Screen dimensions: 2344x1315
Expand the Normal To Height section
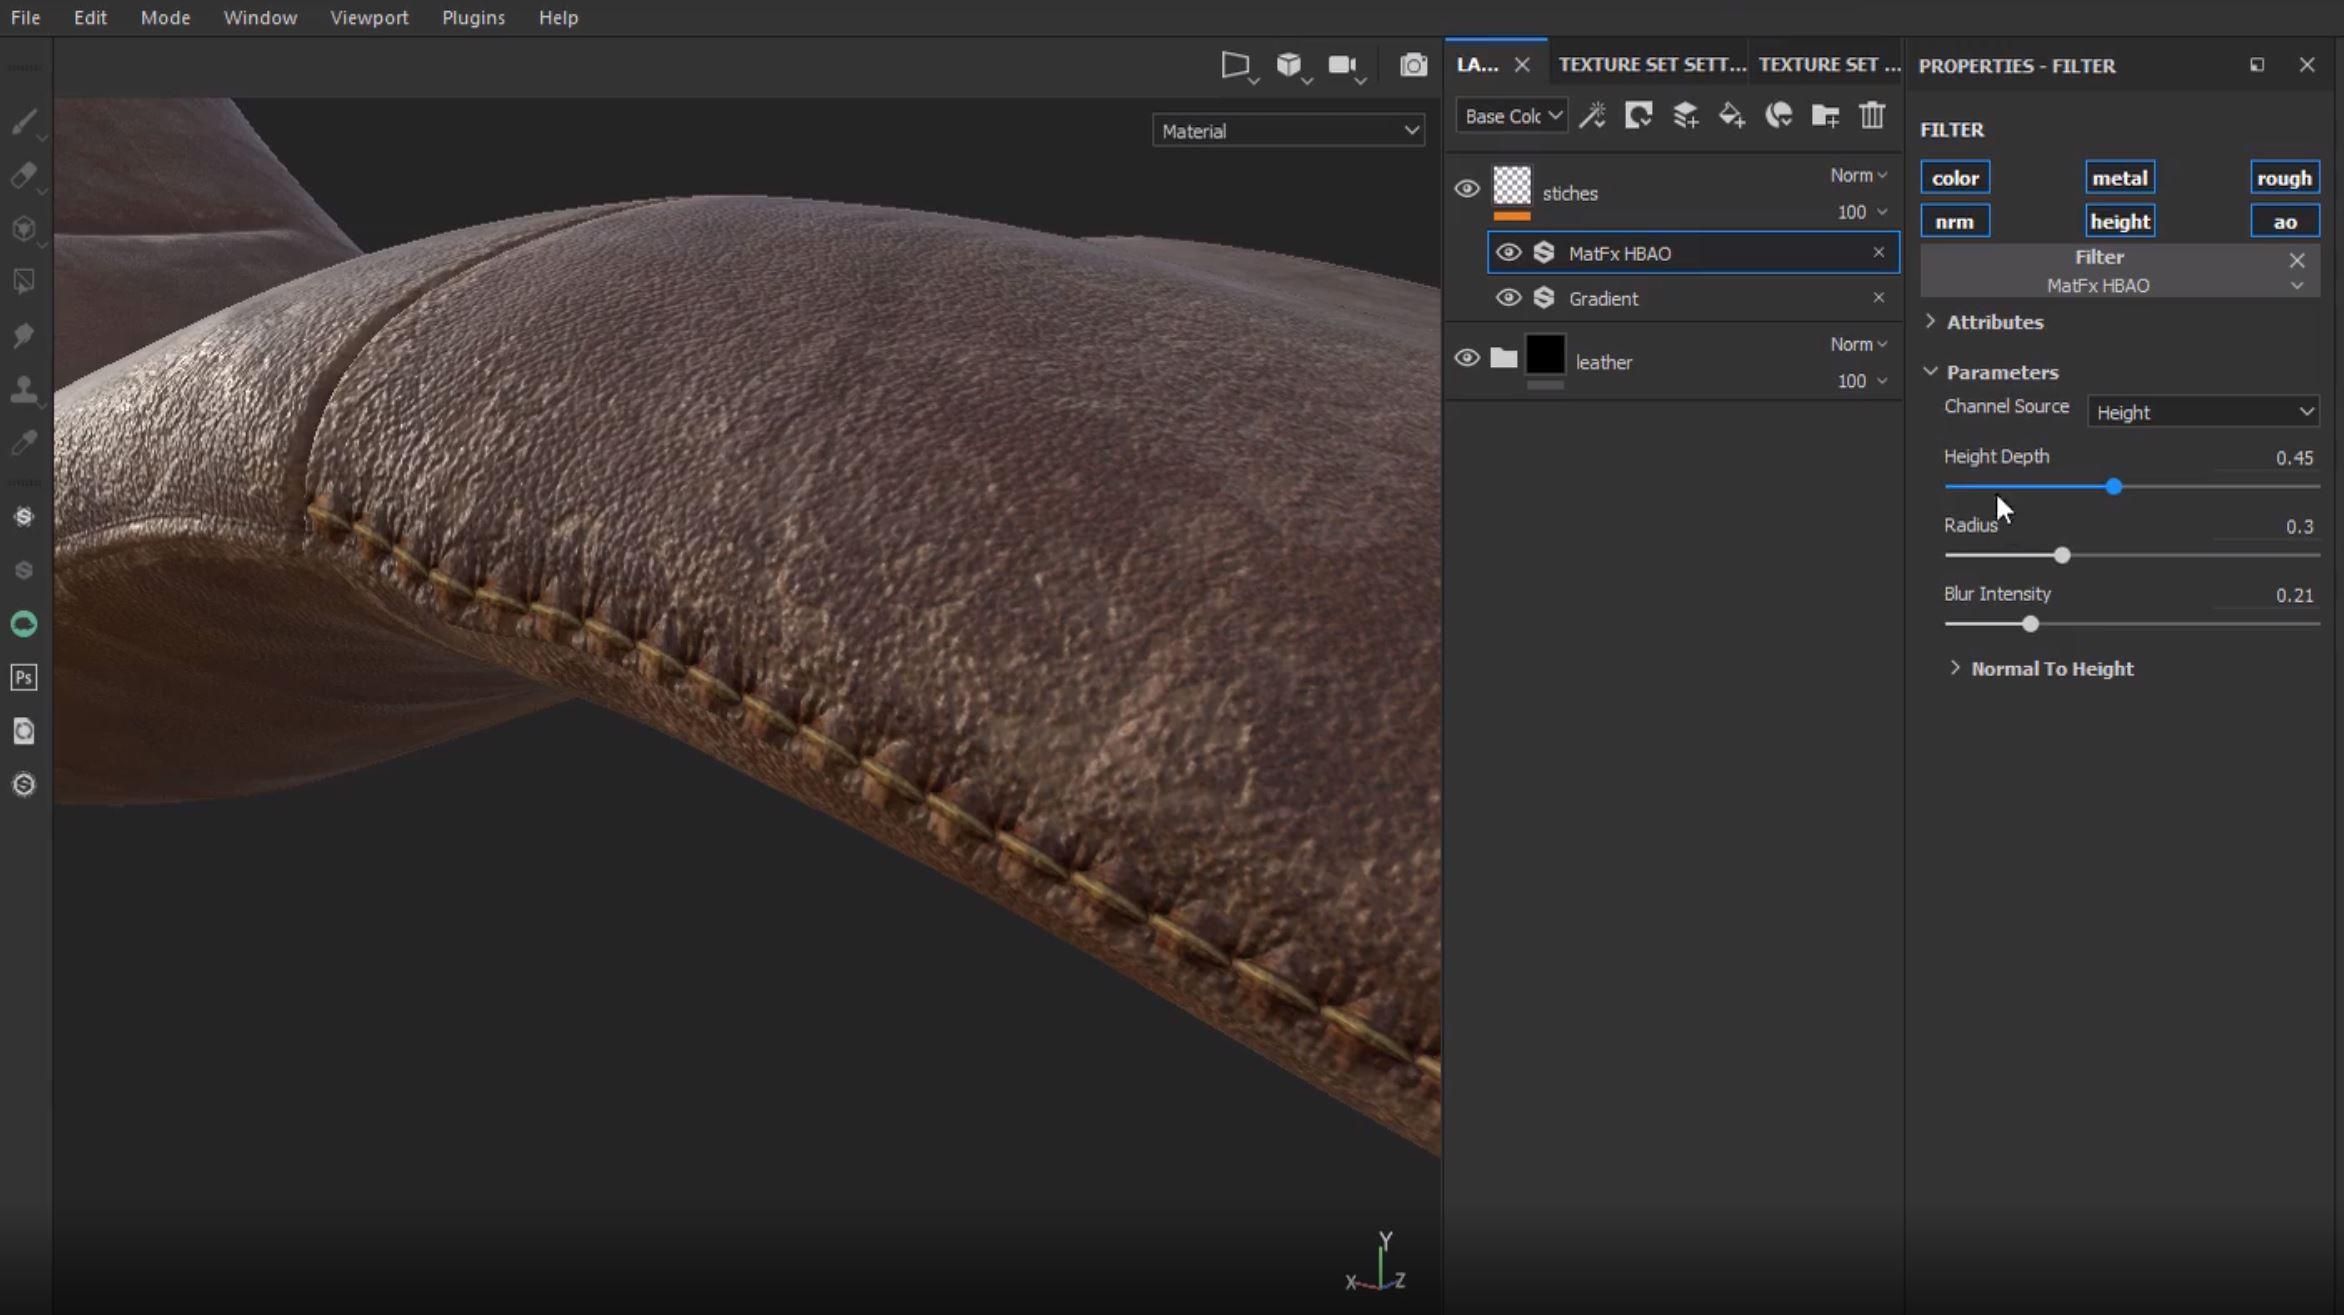2050,669
